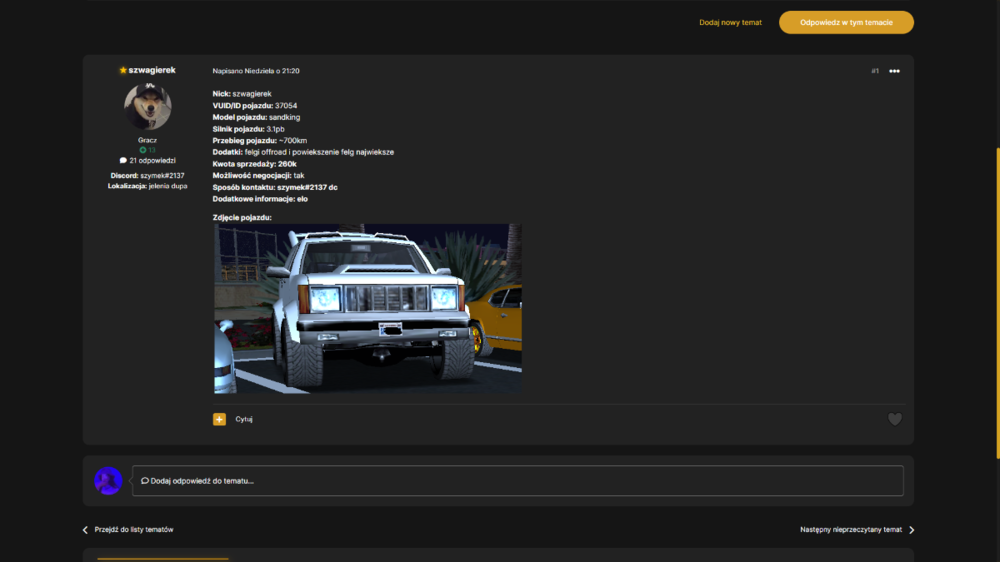
Task: Click the left chevron before Przejdź do listy tematów
Action: coord(85,529)
